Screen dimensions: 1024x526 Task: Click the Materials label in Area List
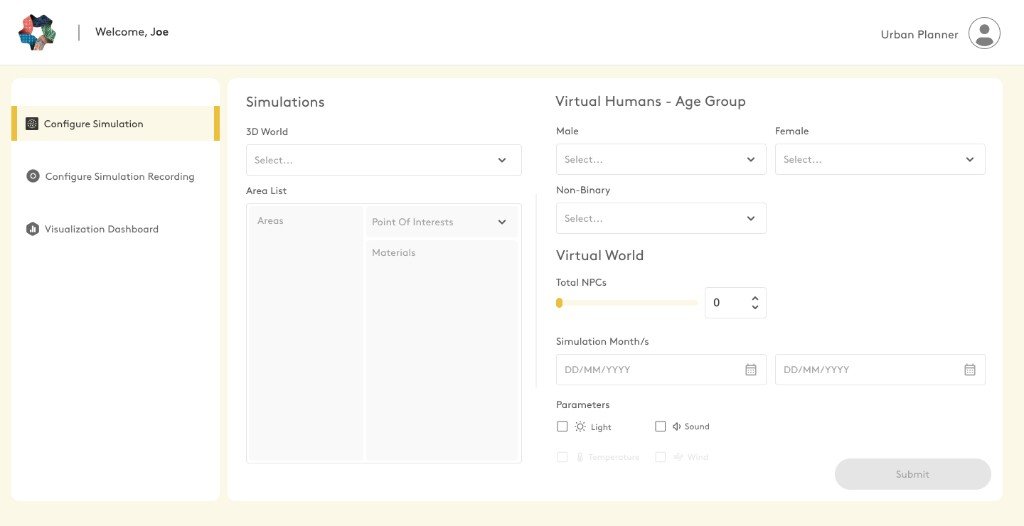point(394,253)
